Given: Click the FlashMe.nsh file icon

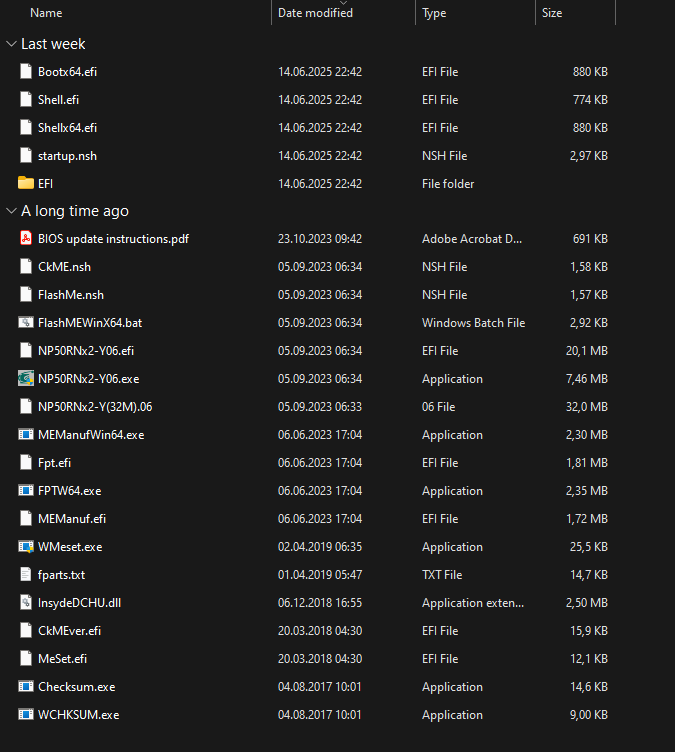Looking at the screenshot, I should (x=26, y=294).
